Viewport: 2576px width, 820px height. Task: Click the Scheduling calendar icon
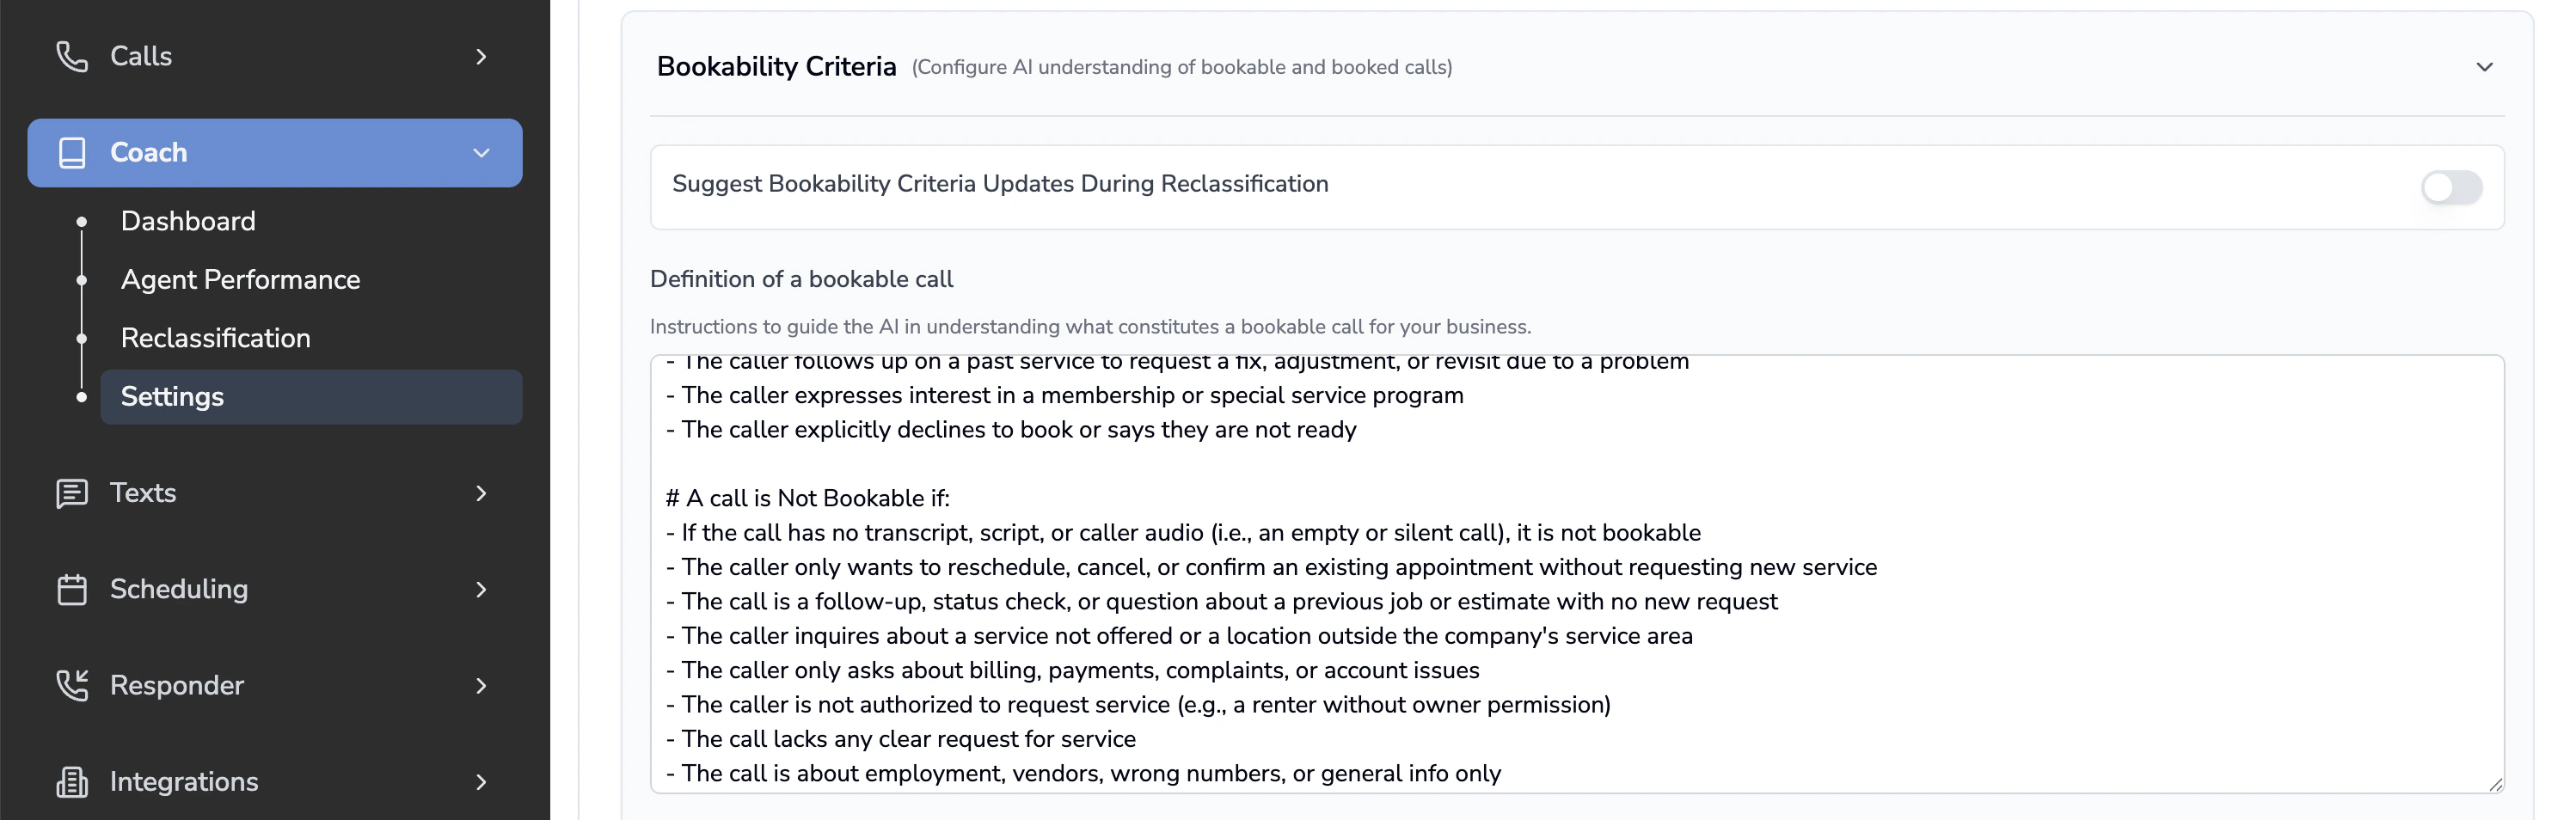(72, 589)
